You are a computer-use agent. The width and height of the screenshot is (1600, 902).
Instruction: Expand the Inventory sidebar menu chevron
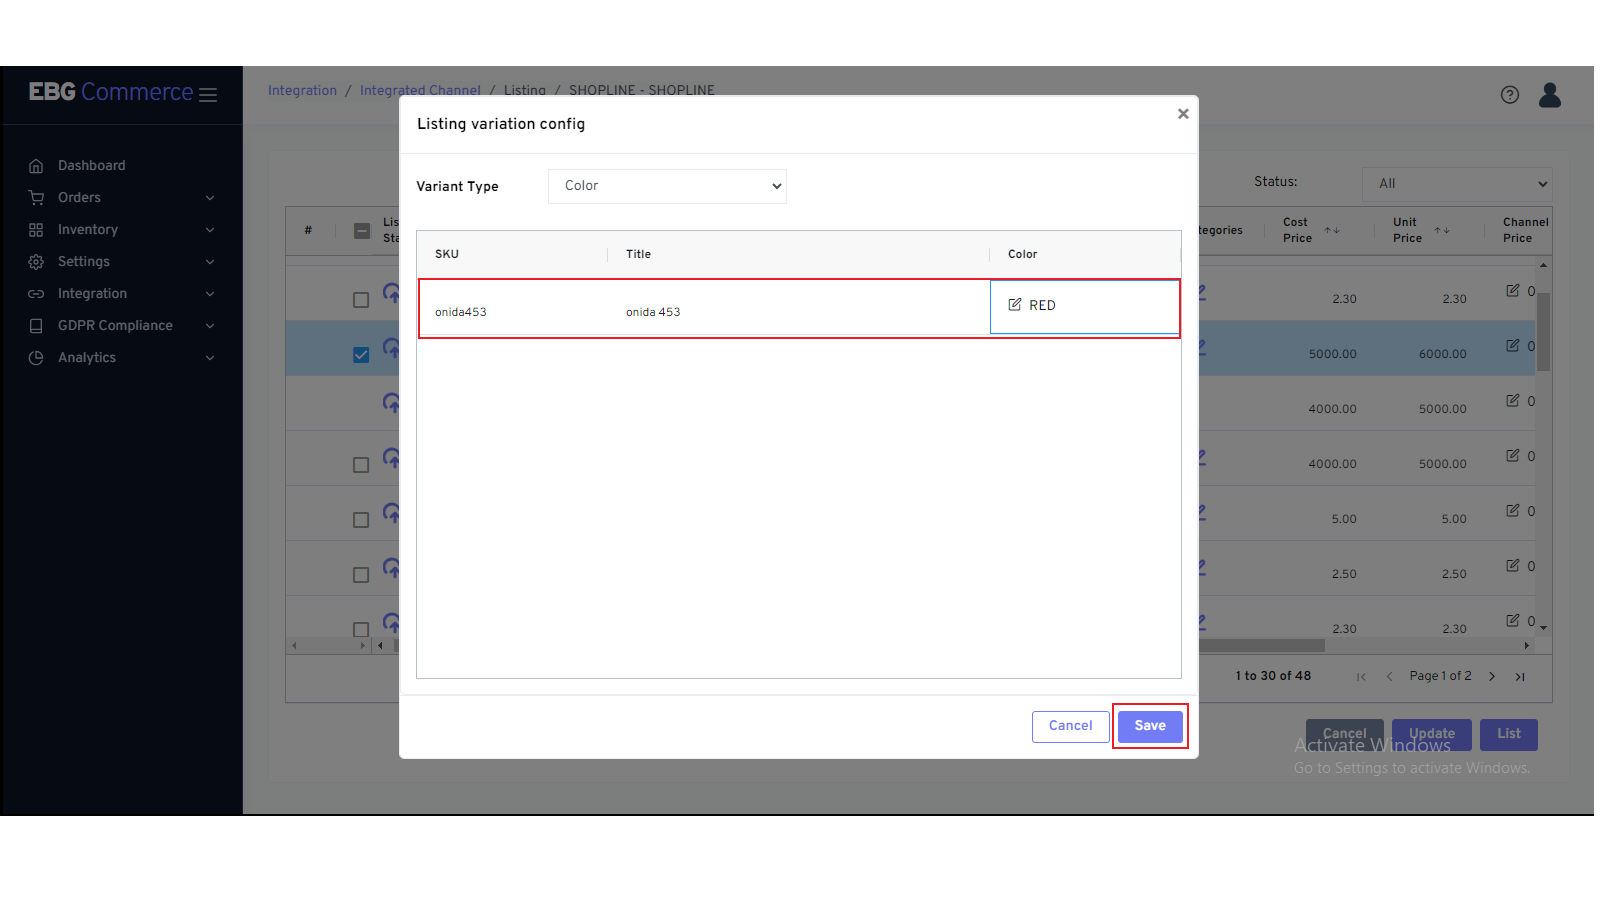point(210,230)
